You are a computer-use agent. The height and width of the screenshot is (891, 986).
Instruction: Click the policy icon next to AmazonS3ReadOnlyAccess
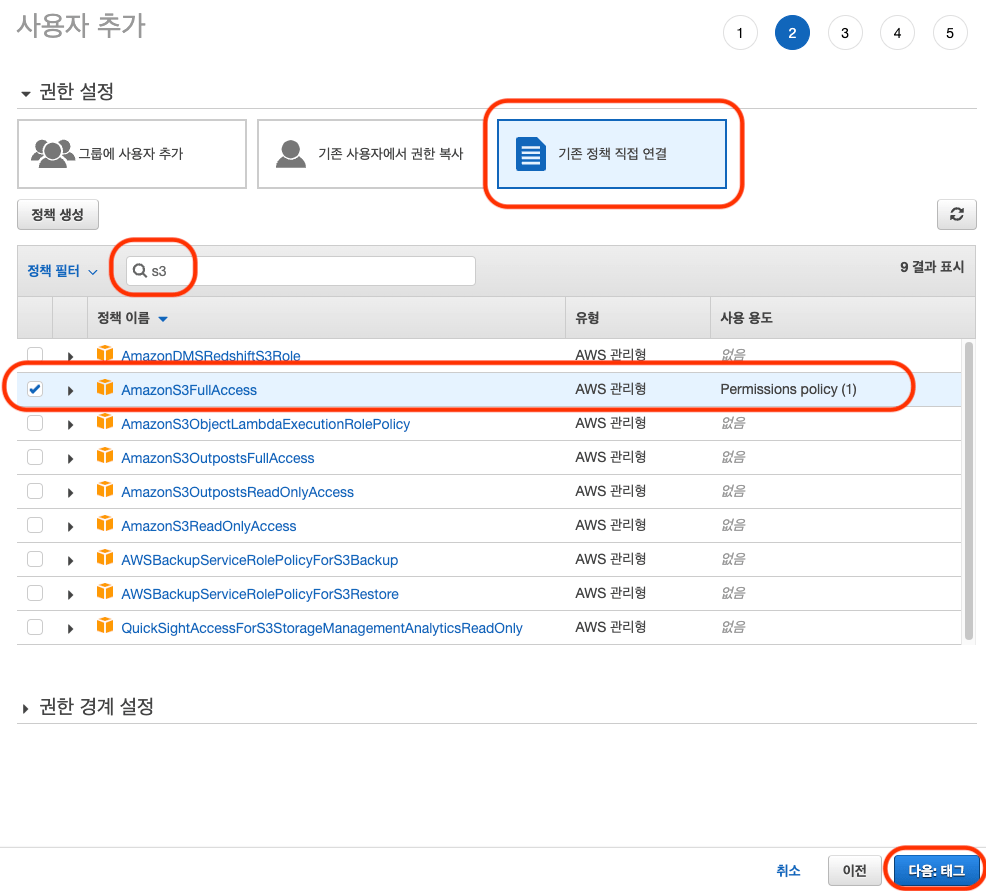pyautogui.click(x=105, y=525)
